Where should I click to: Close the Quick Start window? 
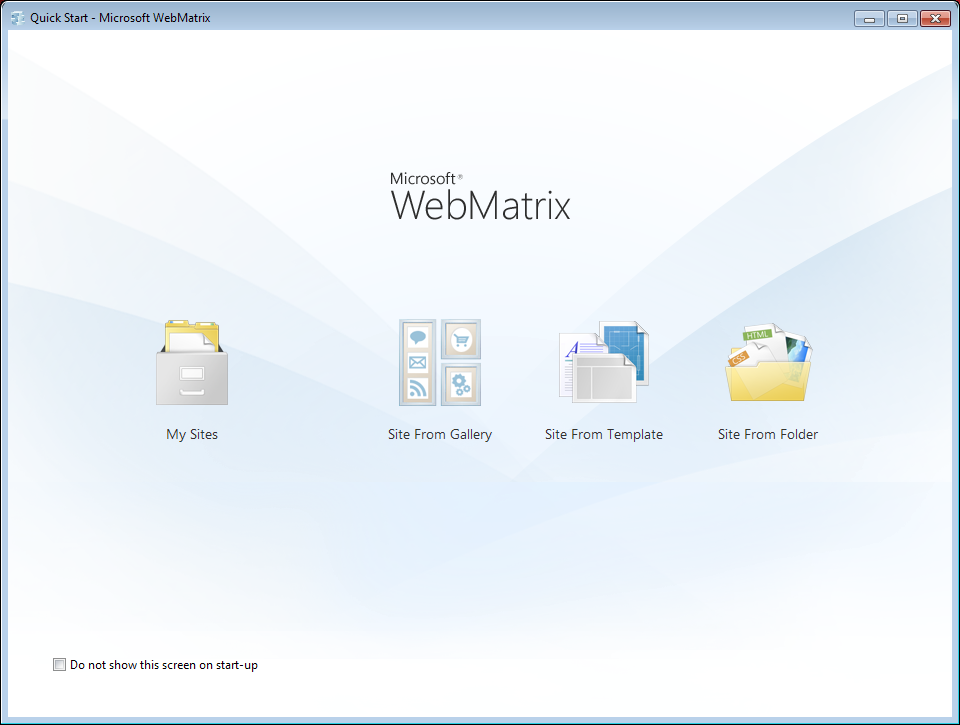click(x=936, y=18)
